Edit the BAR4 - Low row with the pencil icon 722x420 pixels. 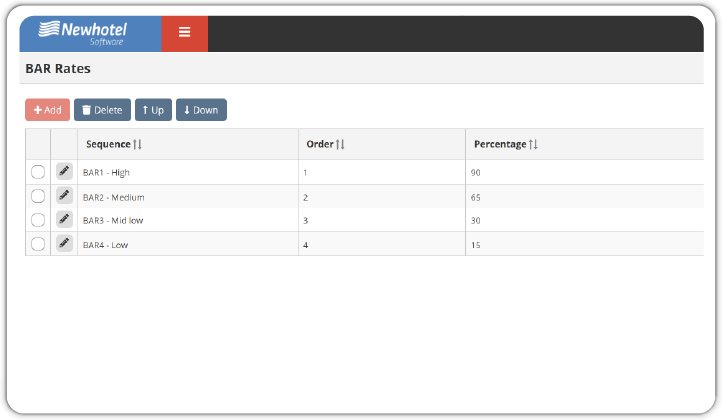(64, 243)
